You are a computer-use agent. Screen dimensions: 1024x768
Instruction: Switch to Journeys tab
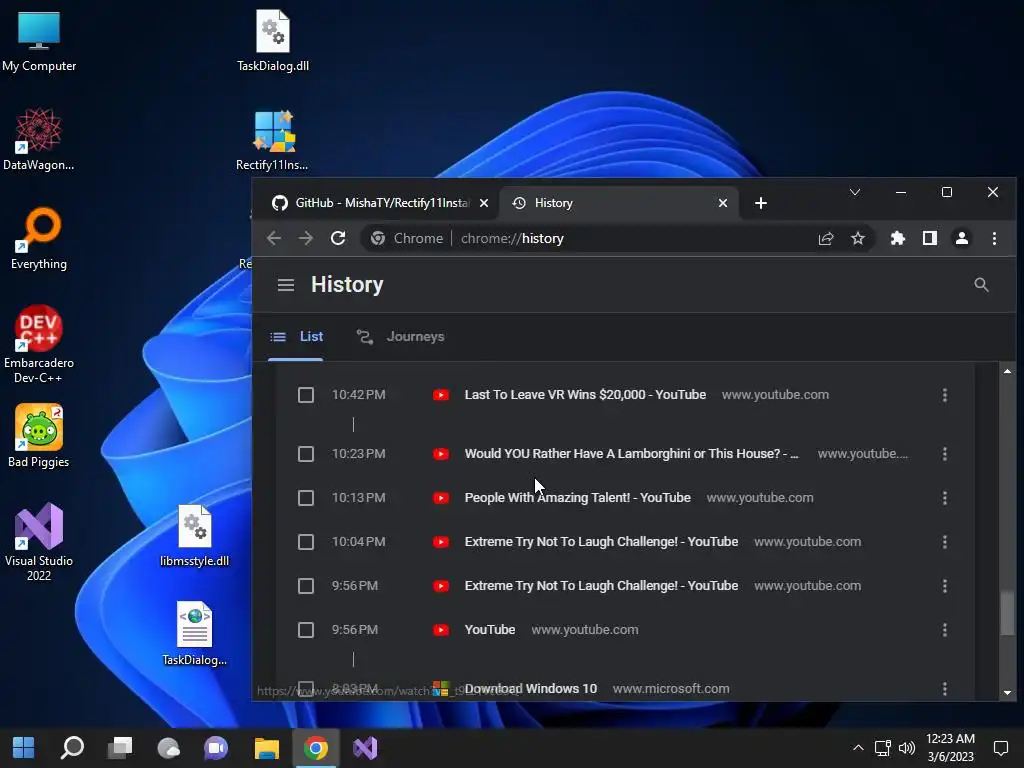point(400,337)
